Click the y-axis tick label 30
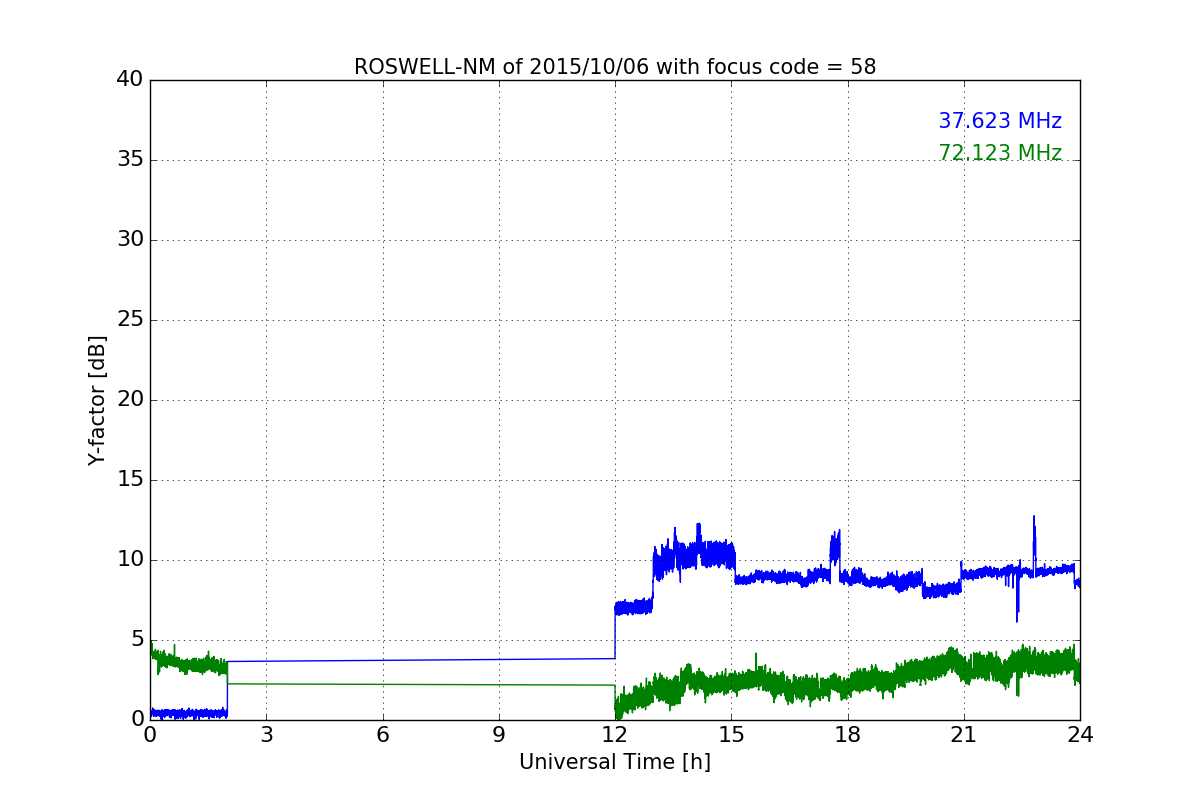 [130, 240]
